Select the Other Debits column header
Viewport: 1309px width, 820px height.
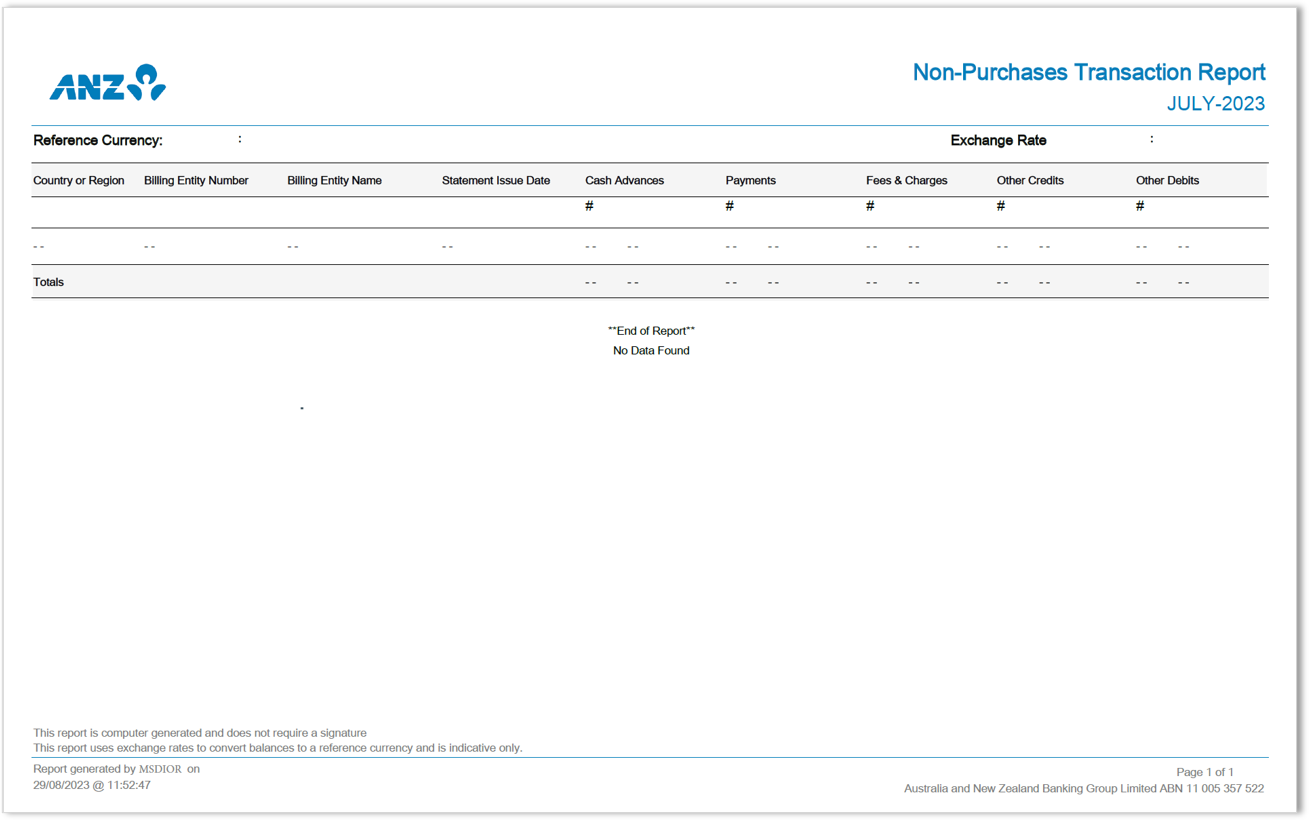click(x=1167, y=180)
